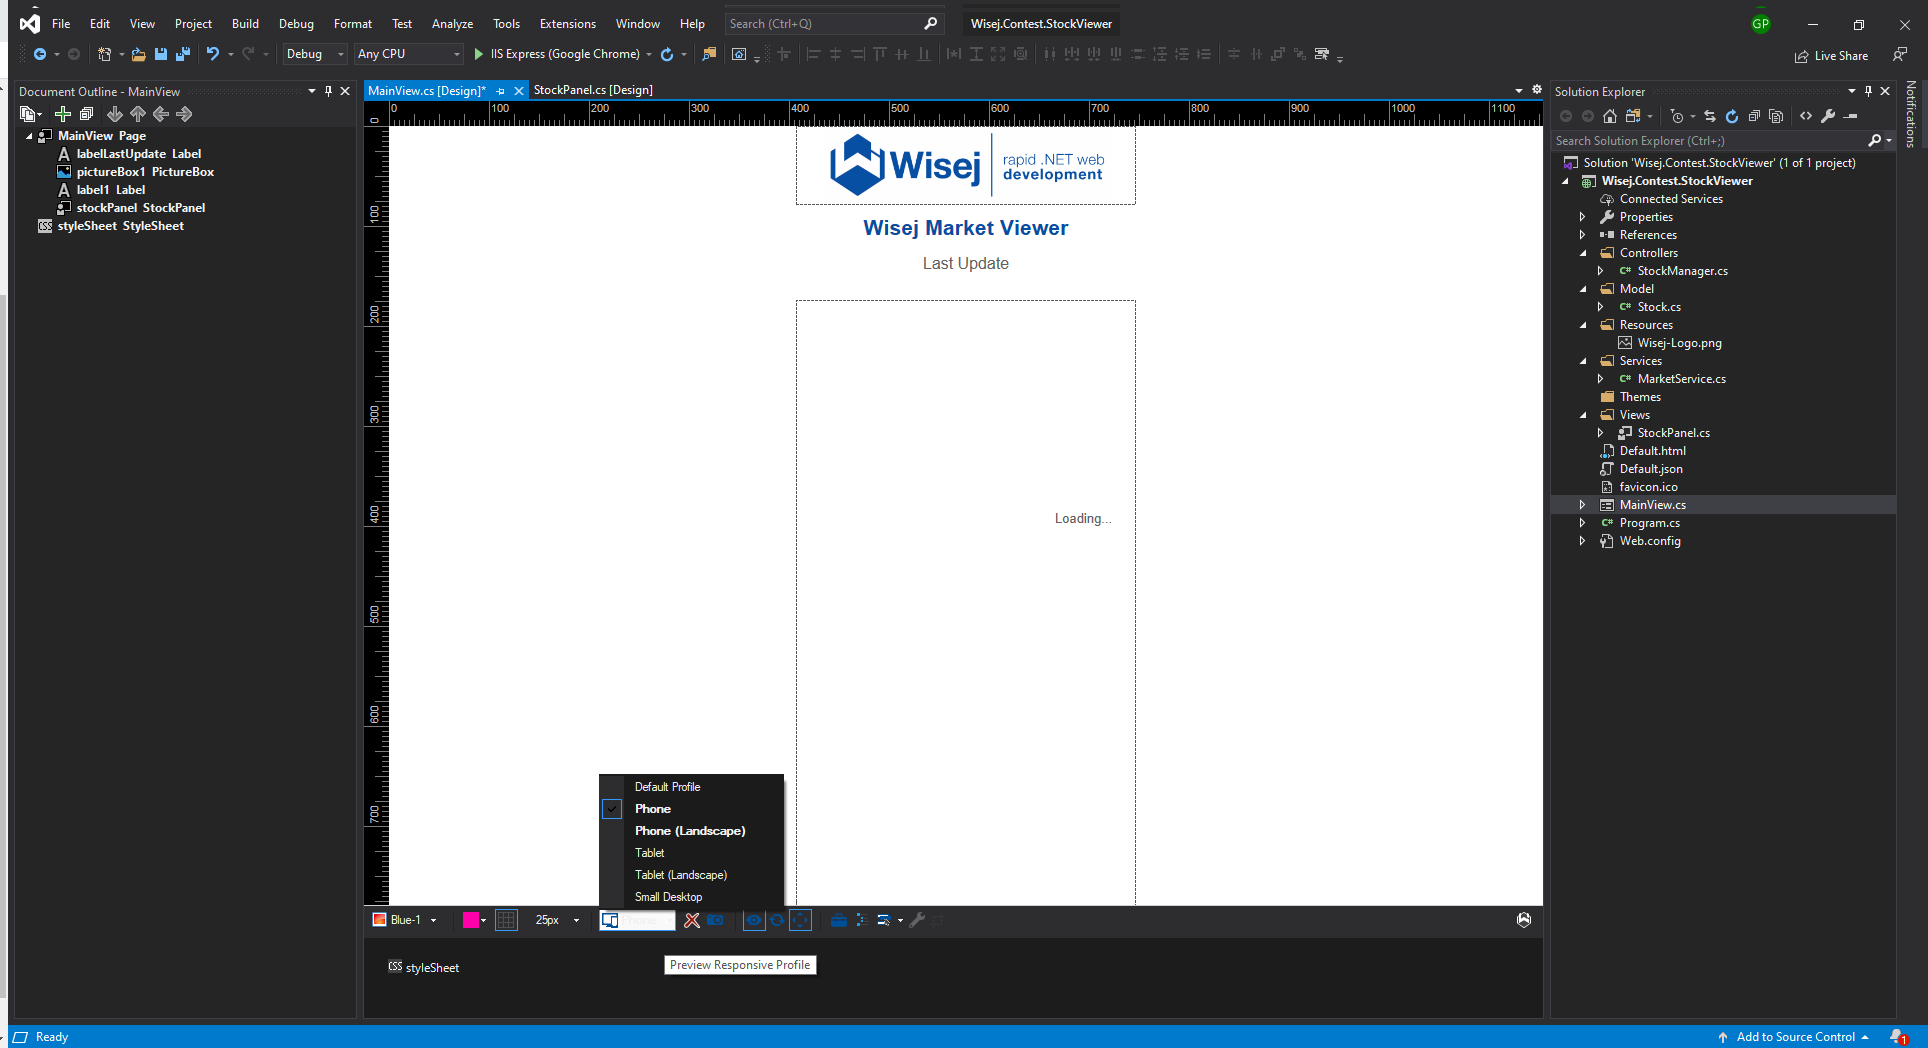Screen dimensions: 1928x1048
Task: Switch to StockPanel.cs [Design] tab
Action: pyautogui.click(x=593, y=90)
